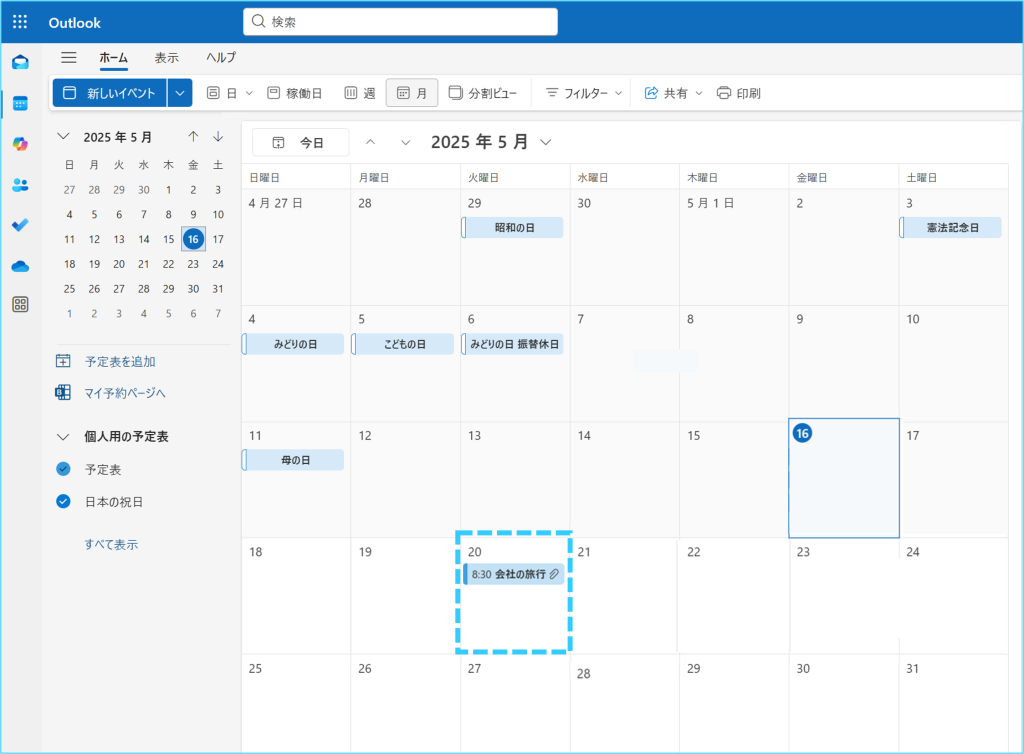Click the 新しいイベント button

110,93
